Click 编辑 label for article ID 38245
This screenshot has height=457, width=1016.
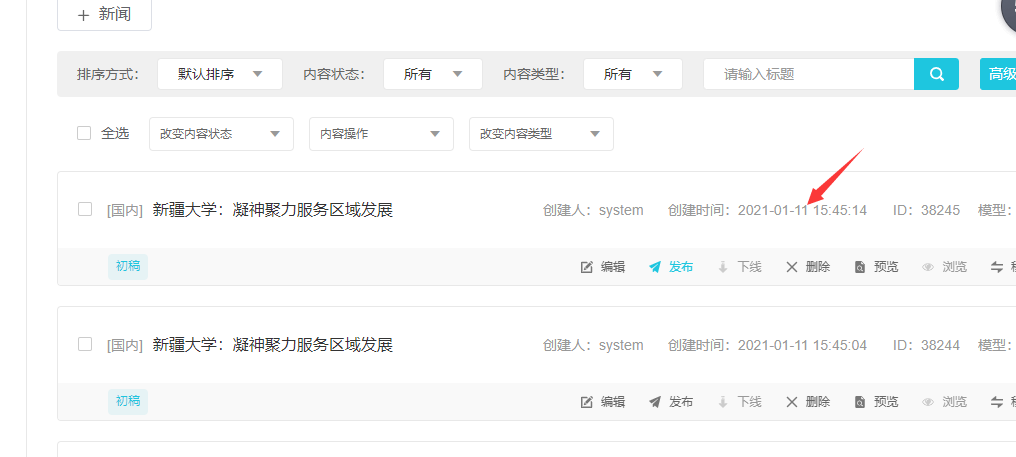(613, 267)
